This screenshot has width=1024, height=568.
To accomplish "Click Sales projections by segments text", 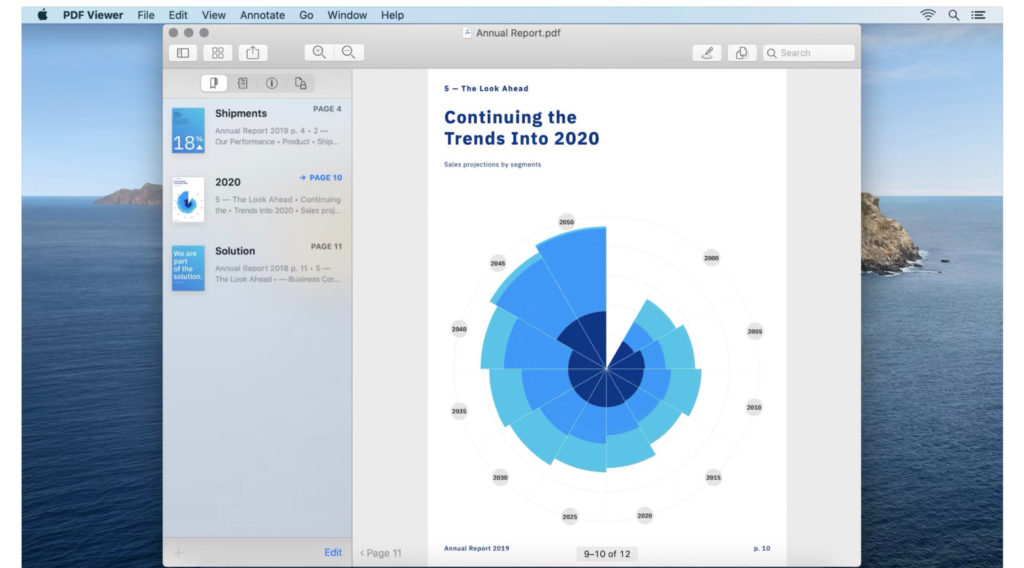I will point(492,165).
